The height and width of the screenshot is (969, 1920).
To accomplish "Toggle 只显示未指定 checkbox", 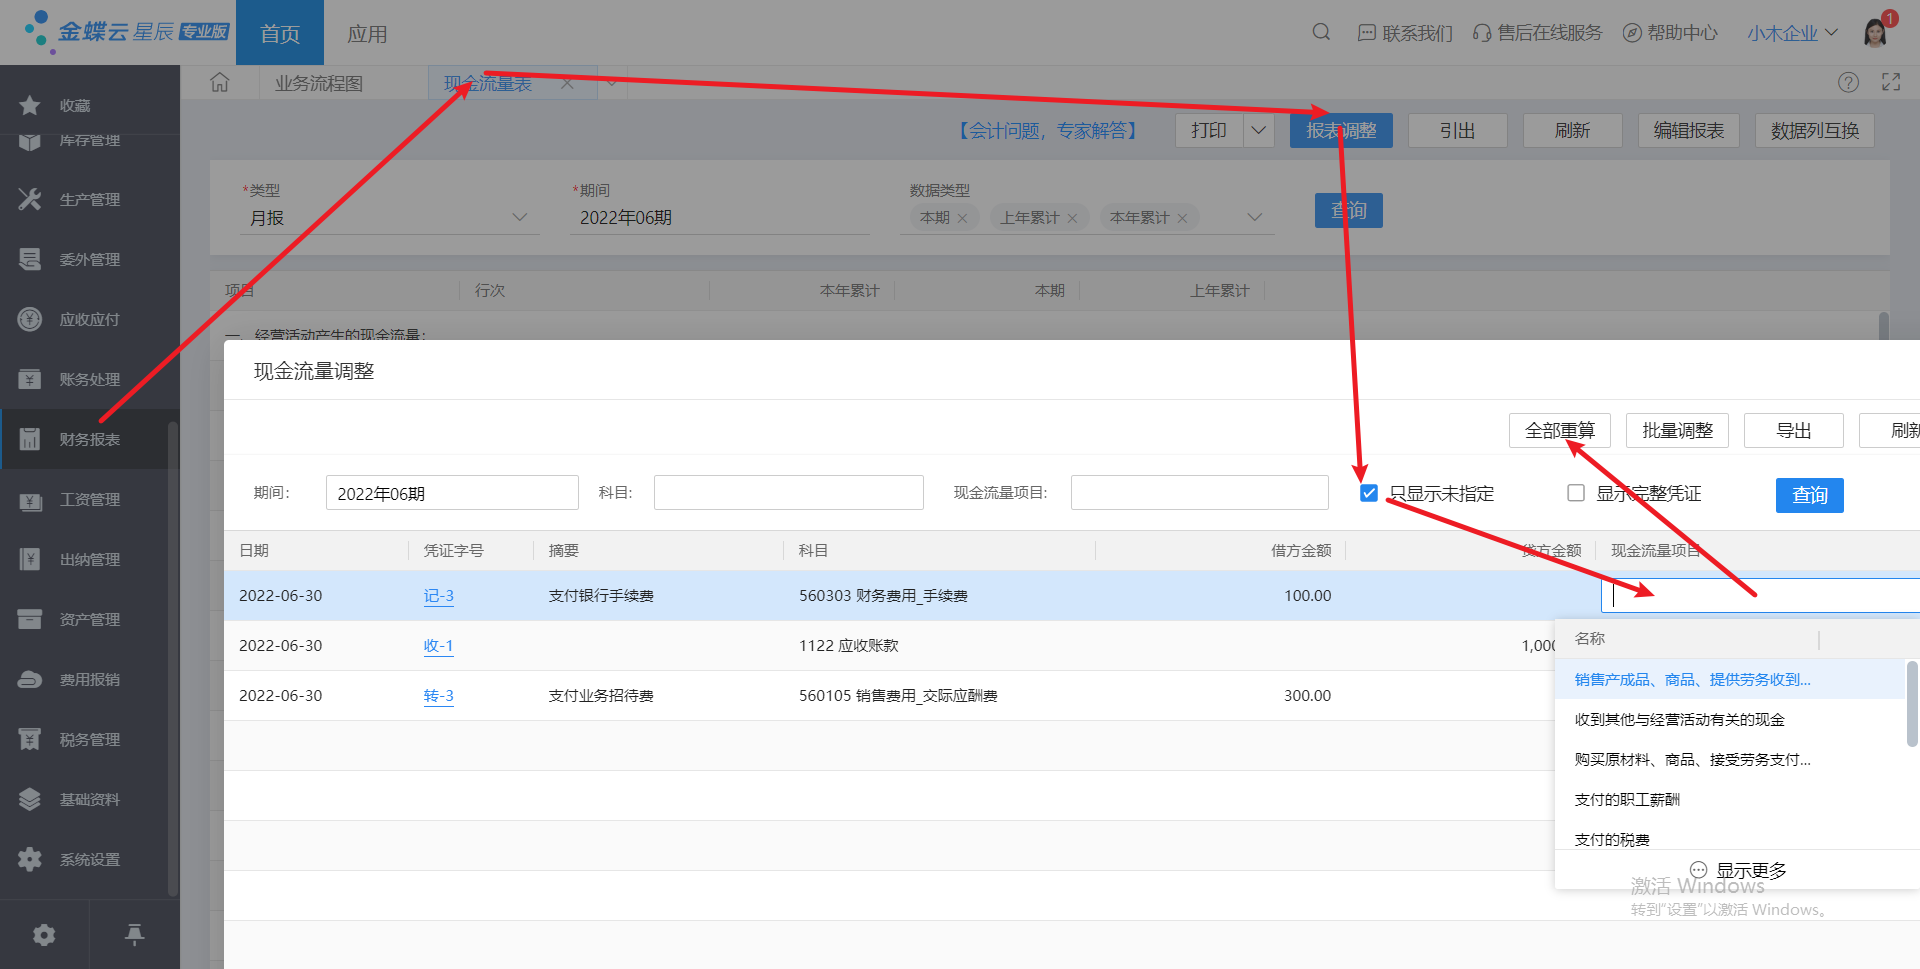I will point(1369,493).
